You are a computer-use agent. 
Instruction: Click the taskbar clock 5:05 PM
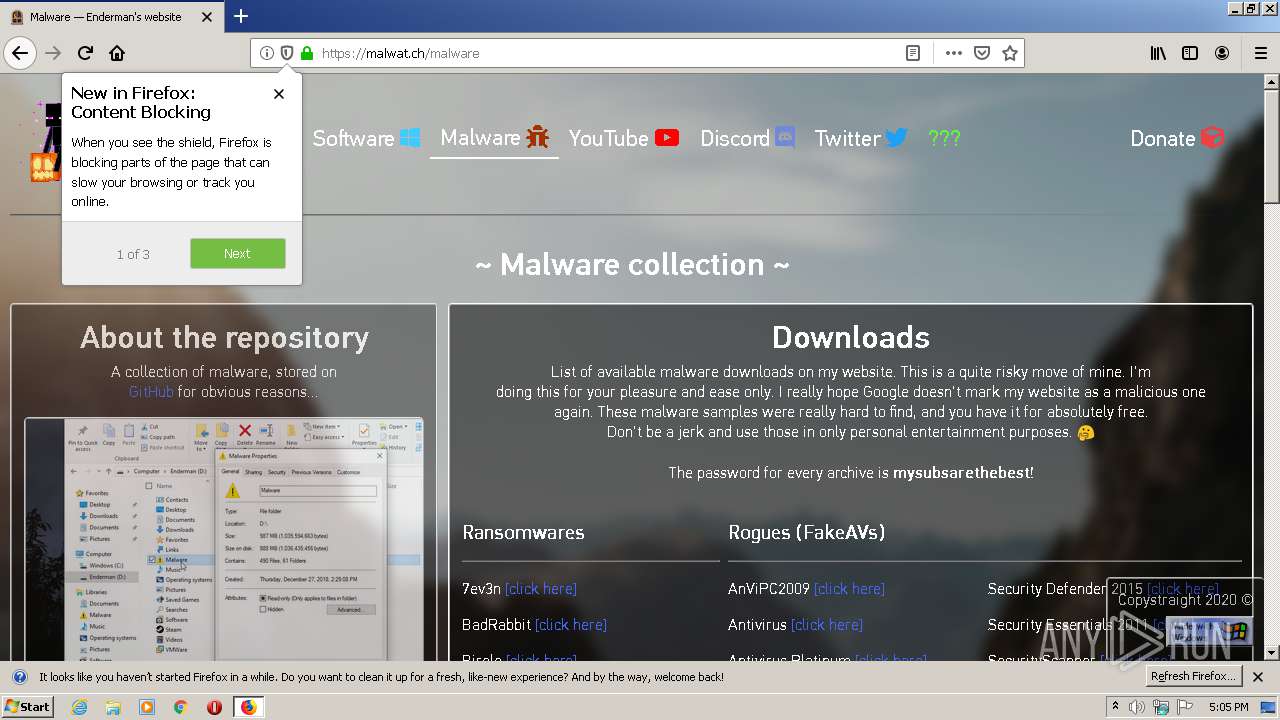1229,707
